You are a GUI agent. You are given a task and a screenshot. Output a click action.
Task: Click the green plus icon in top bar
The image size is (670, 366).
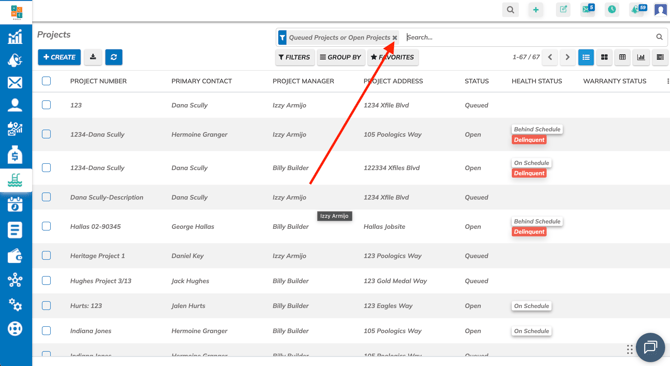point(535,10)
